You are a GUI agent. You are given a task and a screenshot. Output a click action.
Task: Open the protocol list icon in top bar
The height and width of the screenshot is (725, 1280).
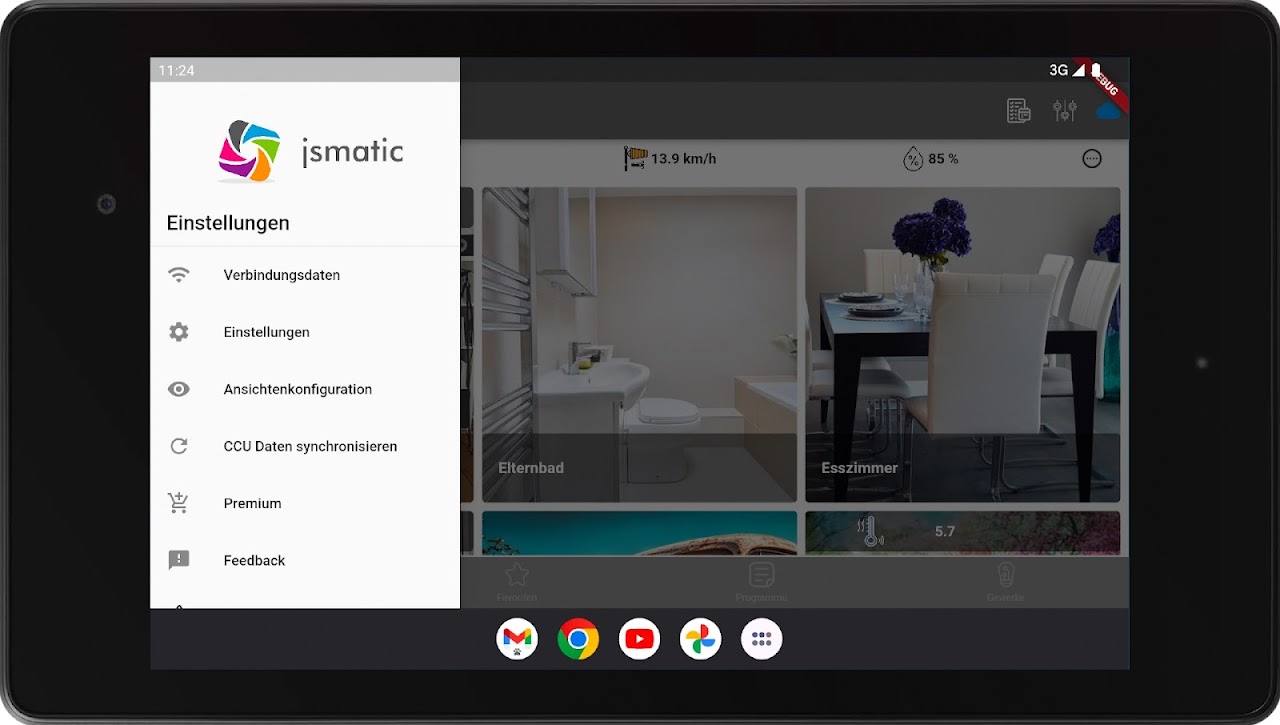1019,111
